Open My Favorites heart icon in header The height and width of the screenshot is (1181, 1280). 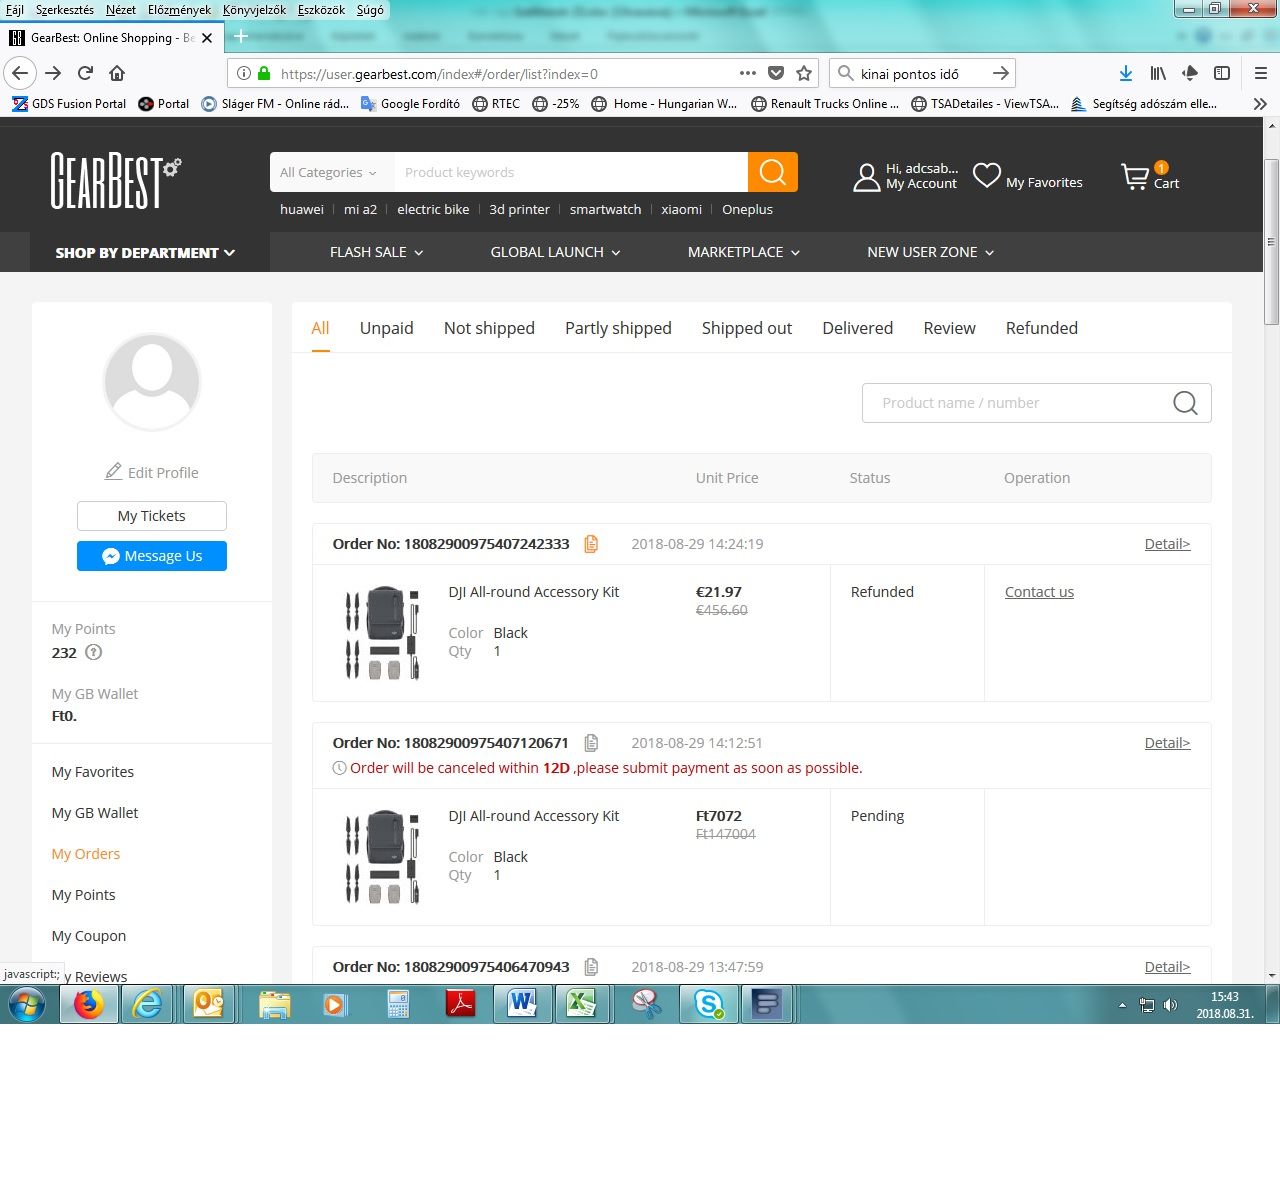[987, 175]
